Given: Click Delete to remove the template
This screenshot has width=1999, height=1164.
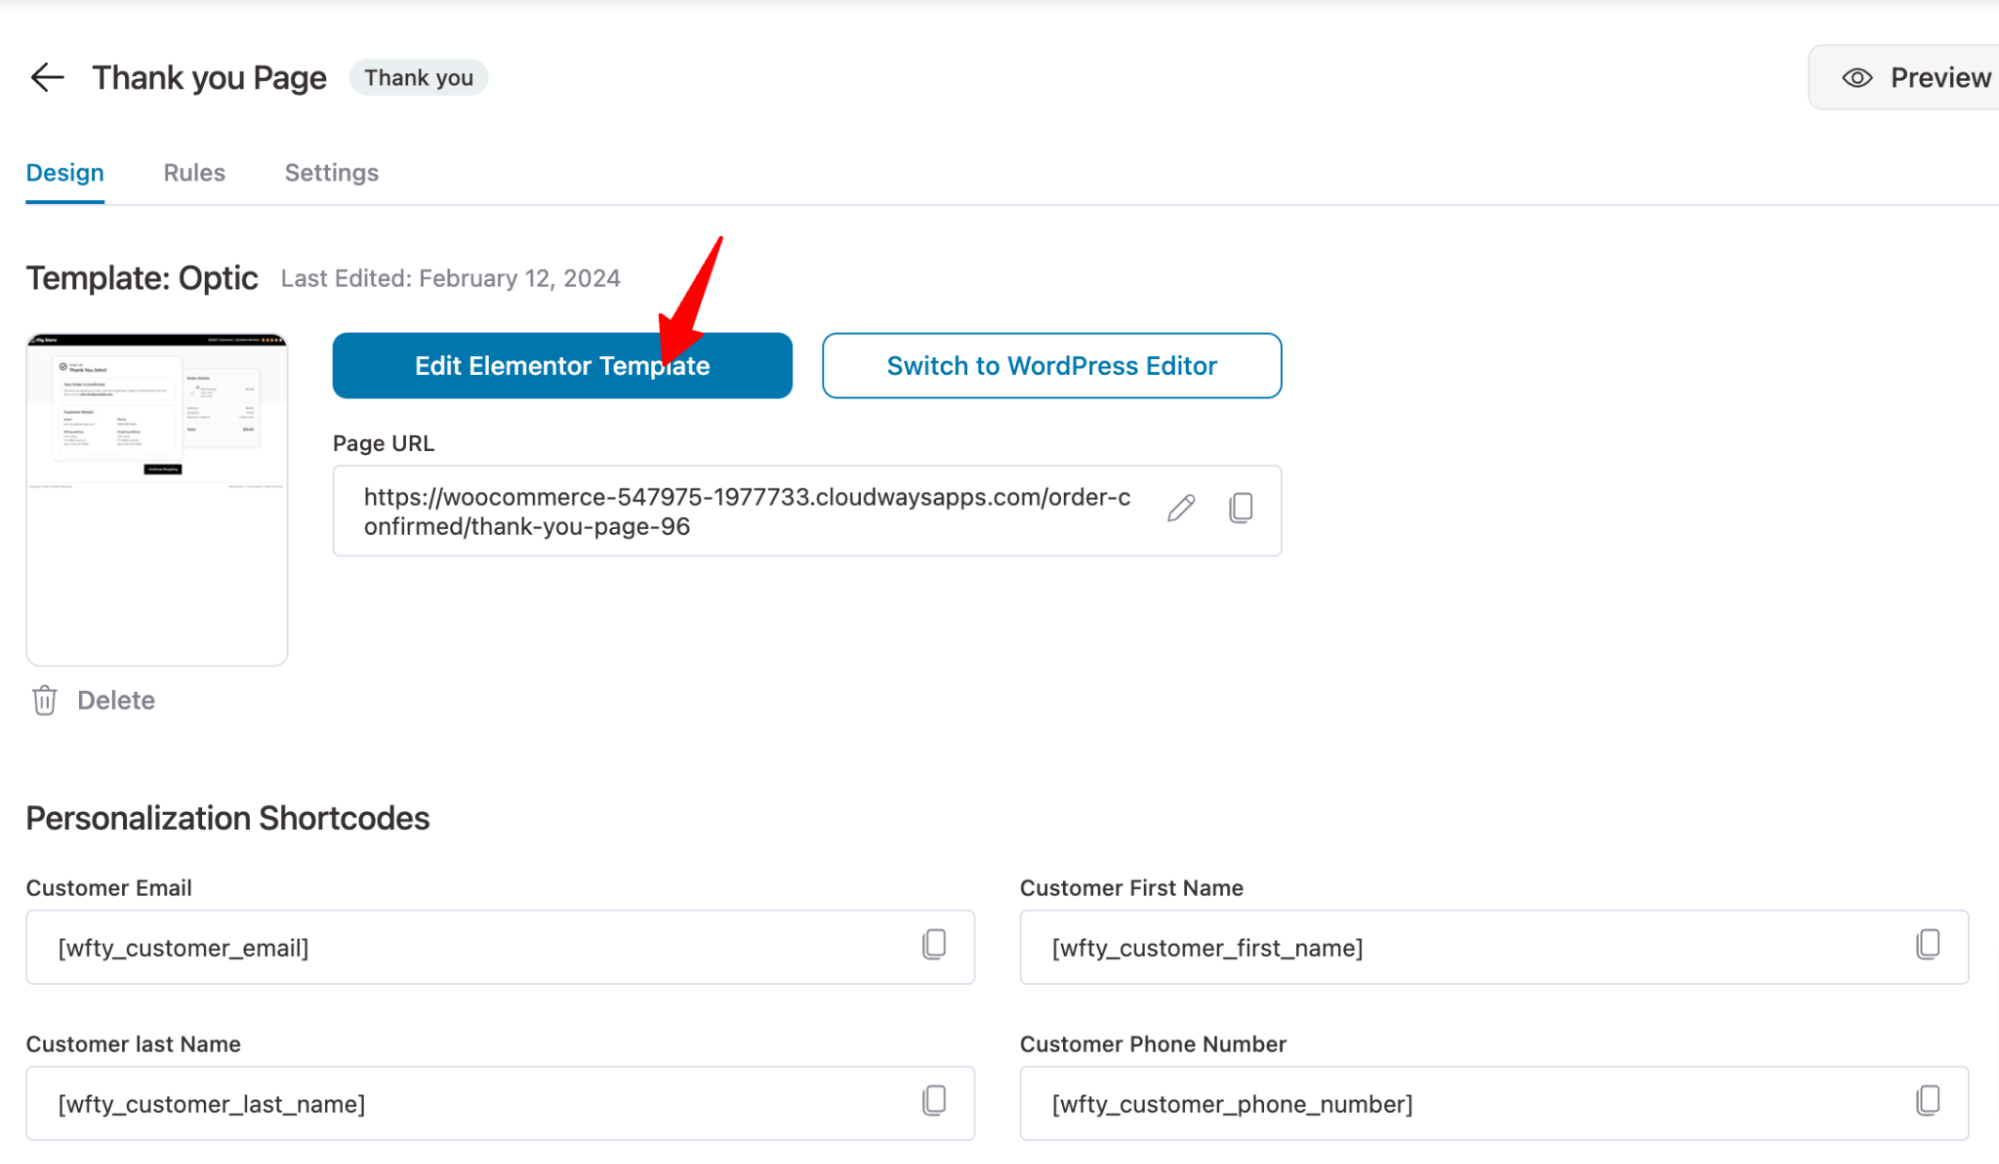Looking at the screenshot, I should 115,700.
